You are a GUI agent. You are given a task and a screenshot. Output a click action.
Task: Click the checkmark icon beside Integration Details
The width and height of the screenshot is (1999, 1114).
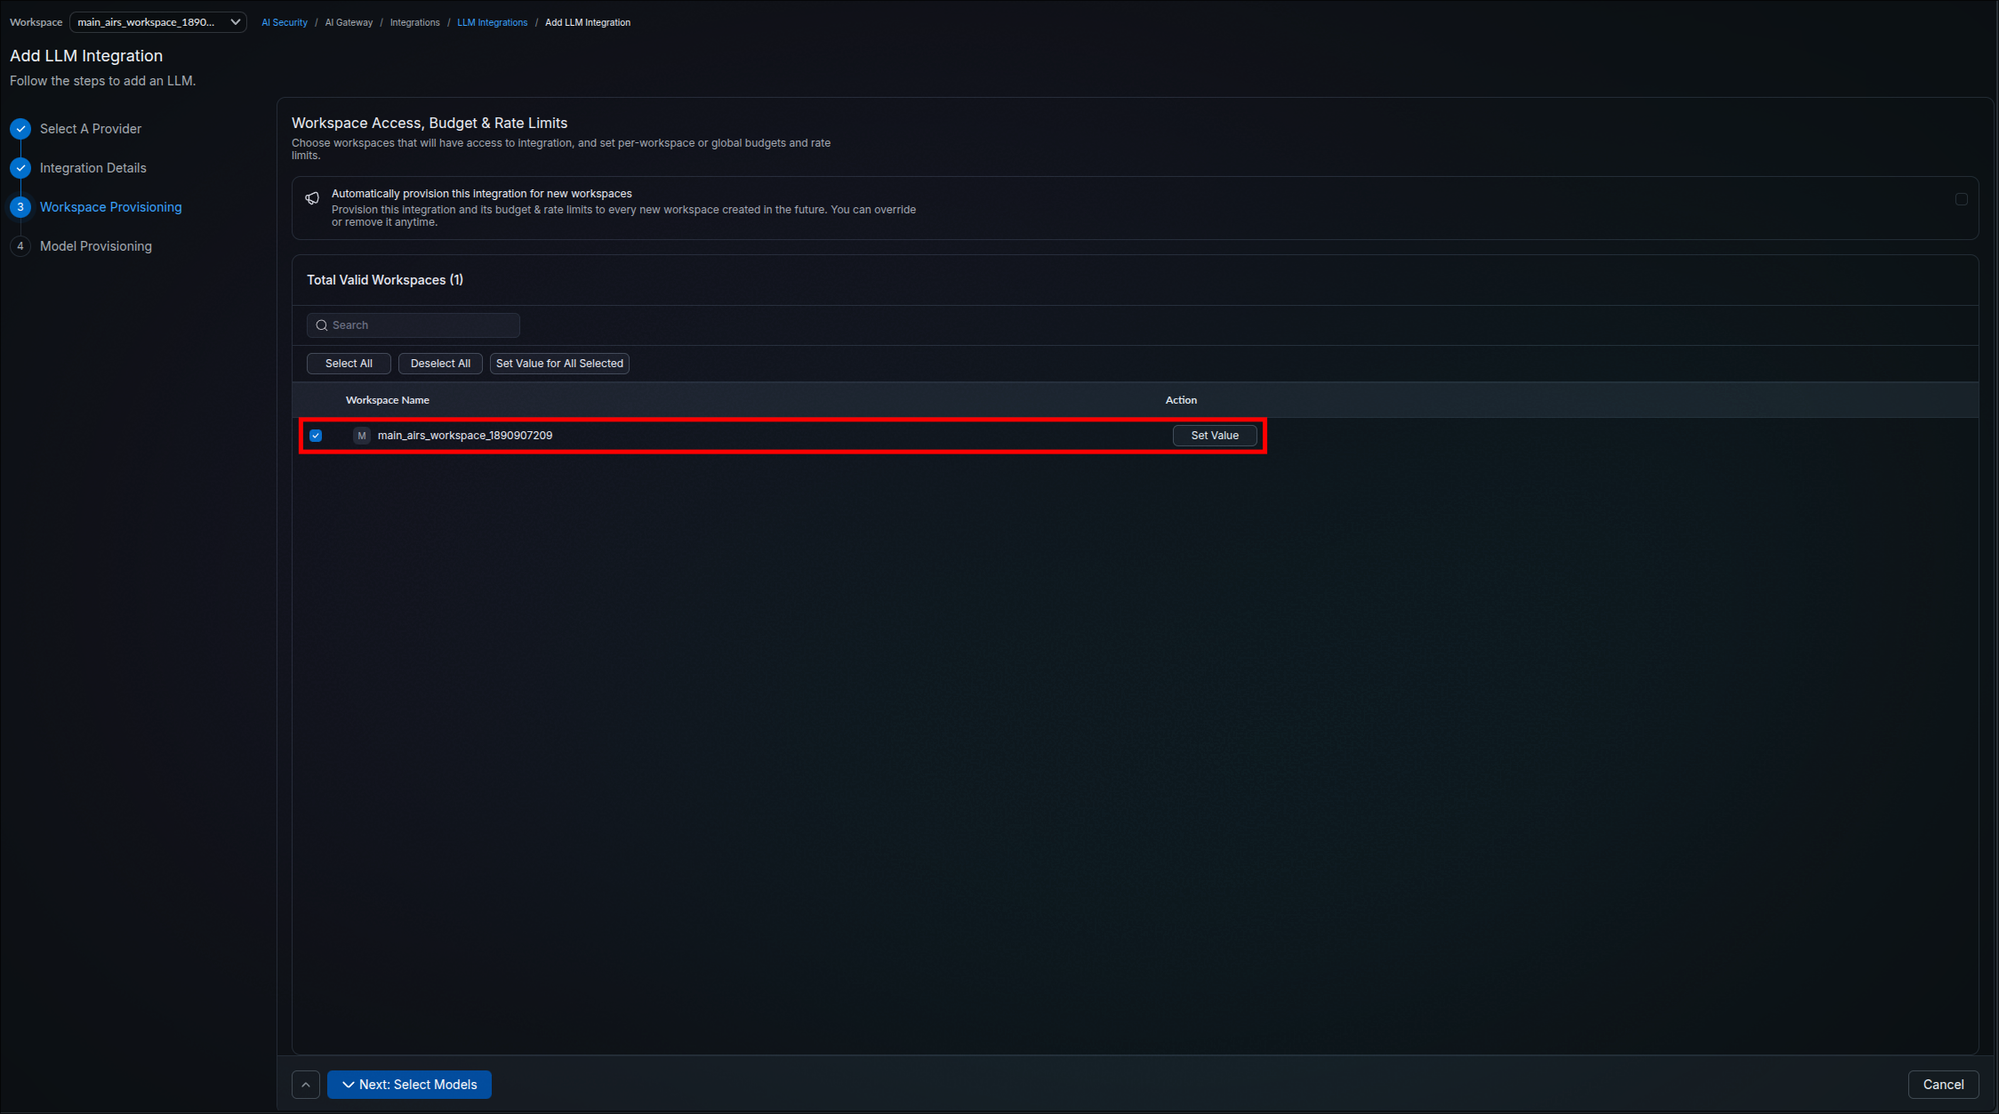click(20, 168)
